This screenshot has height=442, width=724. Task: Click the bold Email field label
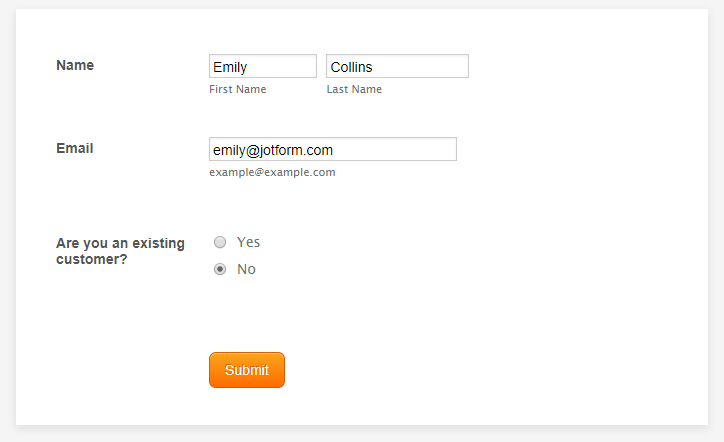(x=75, y=148)
